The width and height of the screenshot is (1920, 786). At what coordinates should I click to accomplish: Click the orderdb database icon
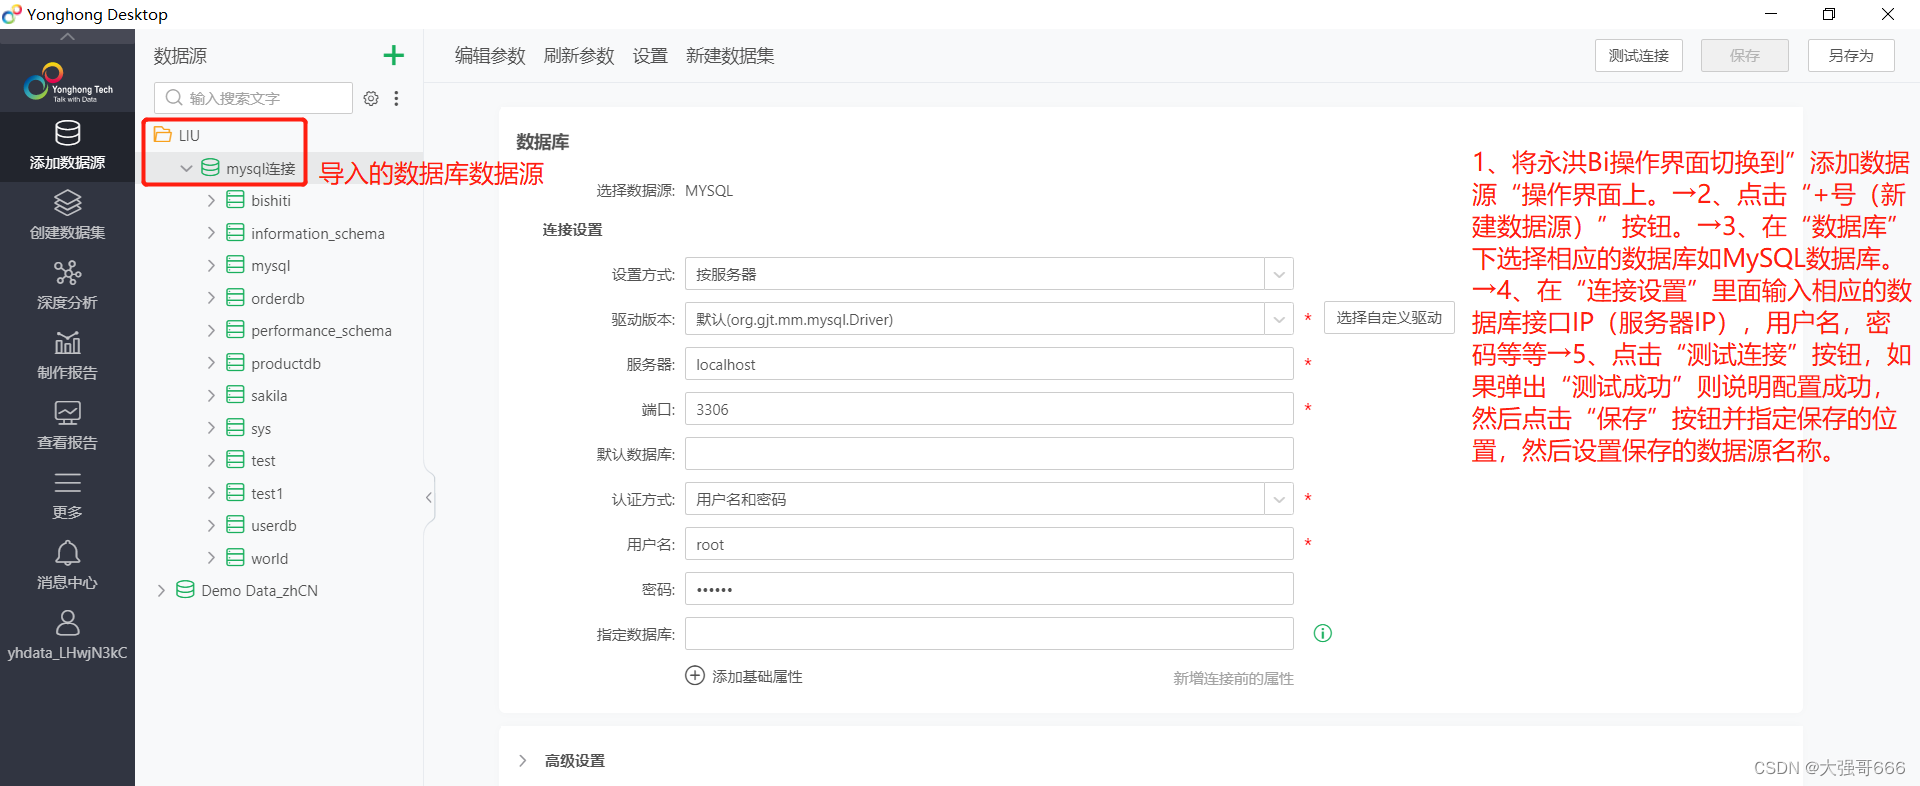[x=235, y=297]
